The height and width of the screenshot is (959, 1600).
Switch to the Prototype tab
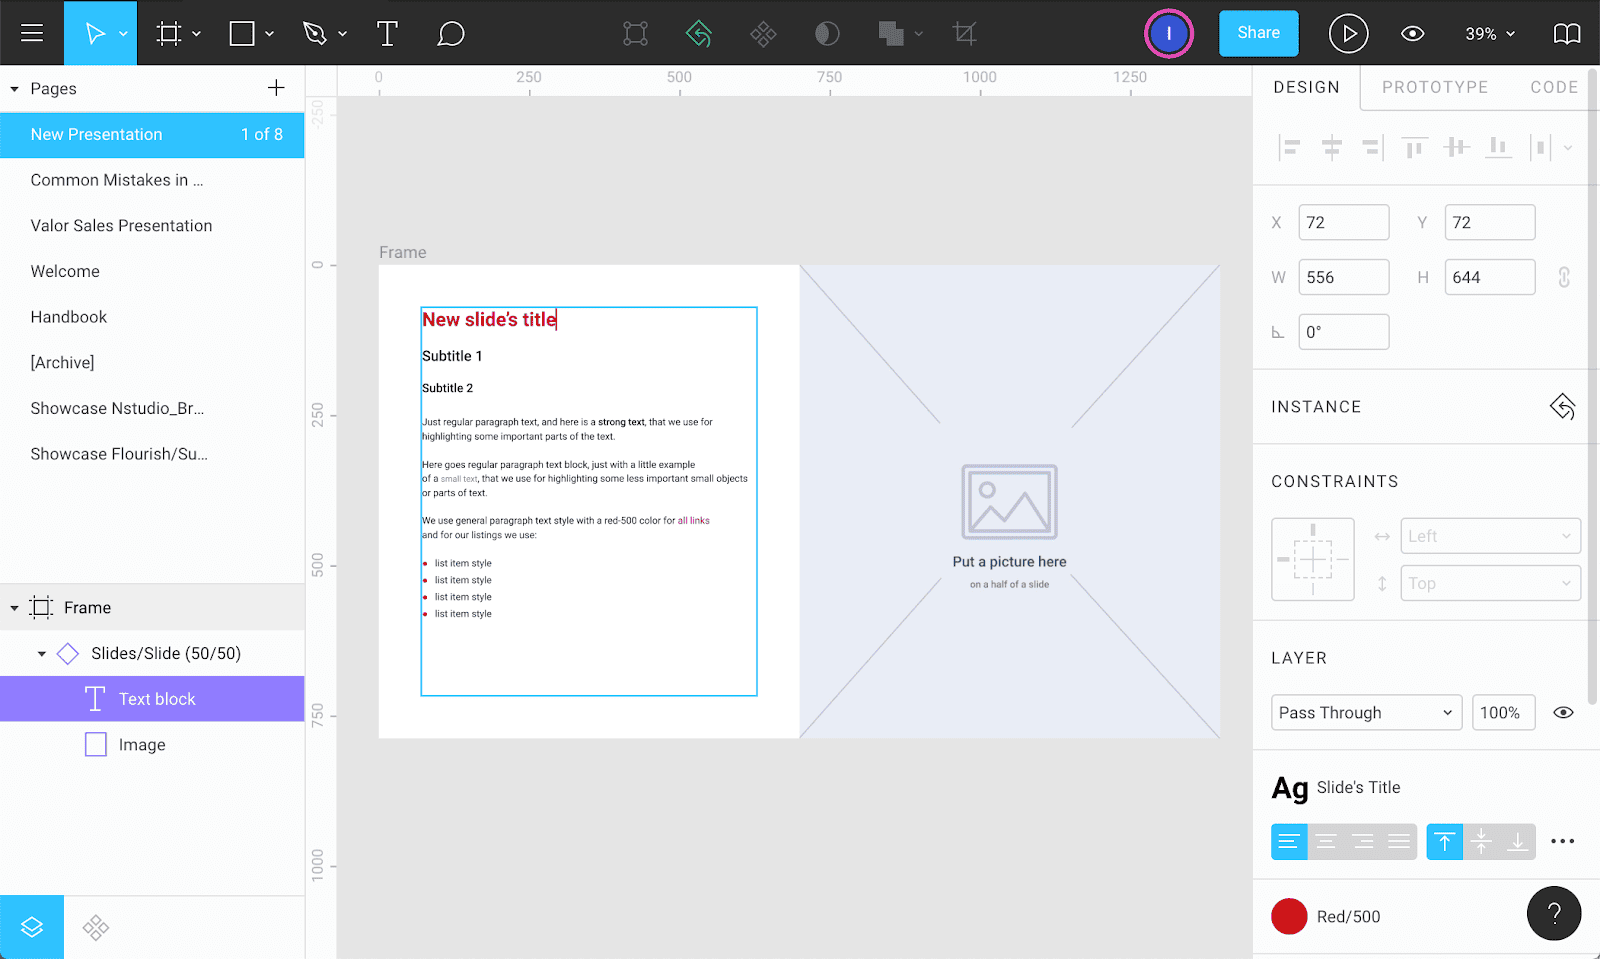click(1434, 88)
